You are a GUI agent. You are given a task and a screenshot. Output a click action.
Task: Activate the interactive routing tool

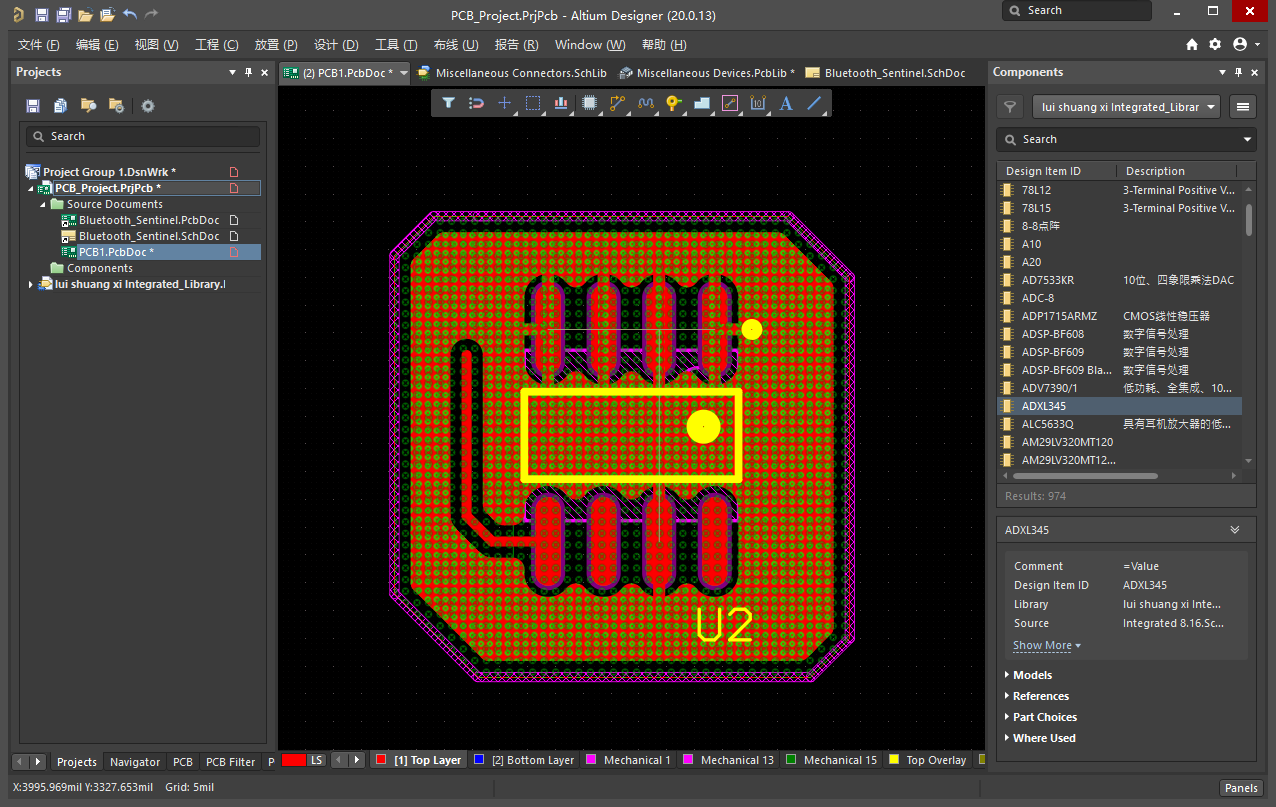click(617, 103)
